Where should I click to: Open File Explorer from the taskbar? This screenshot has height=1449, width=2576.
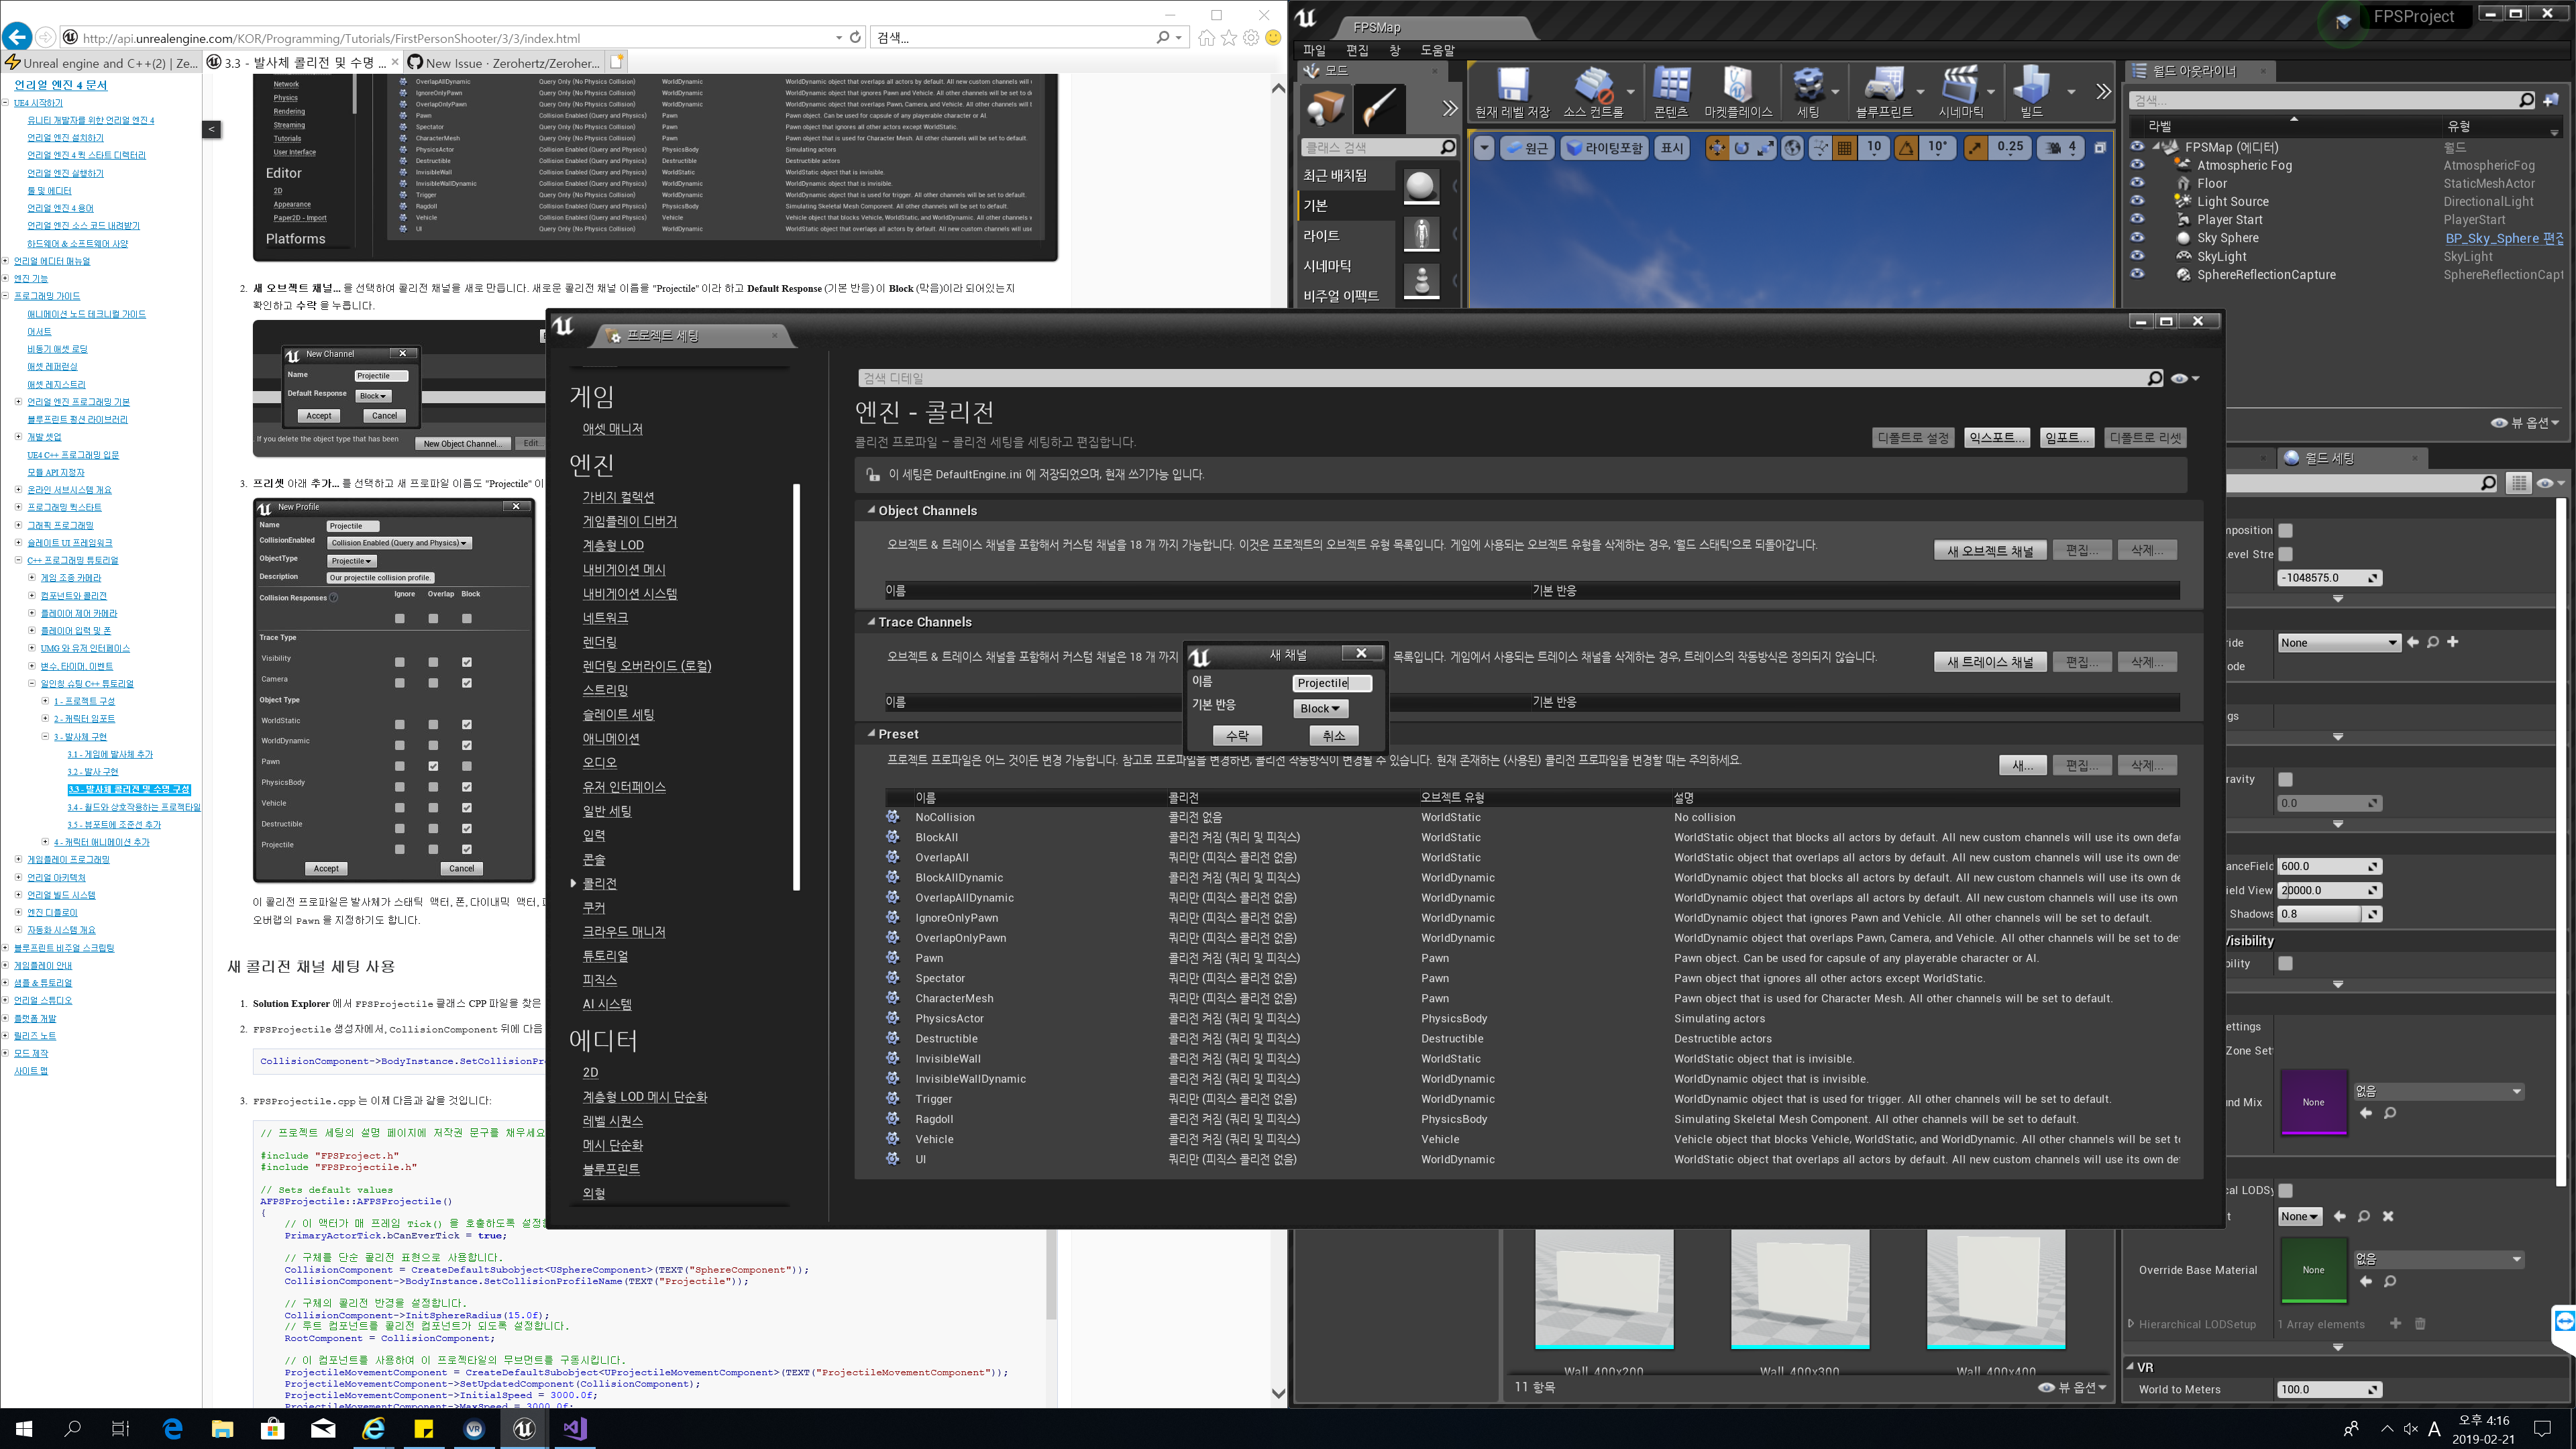click(222, 1429)
